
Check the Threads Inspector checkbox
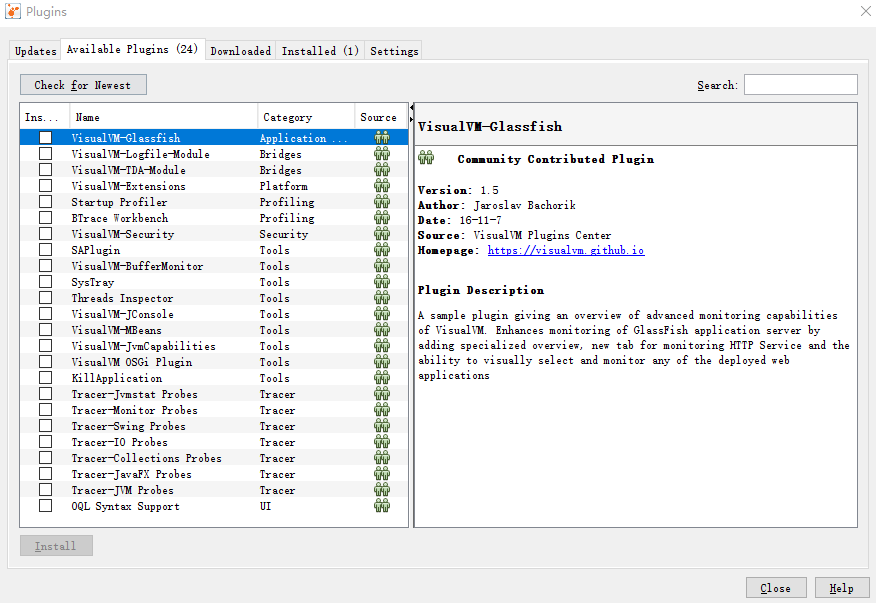pos(45,298)
